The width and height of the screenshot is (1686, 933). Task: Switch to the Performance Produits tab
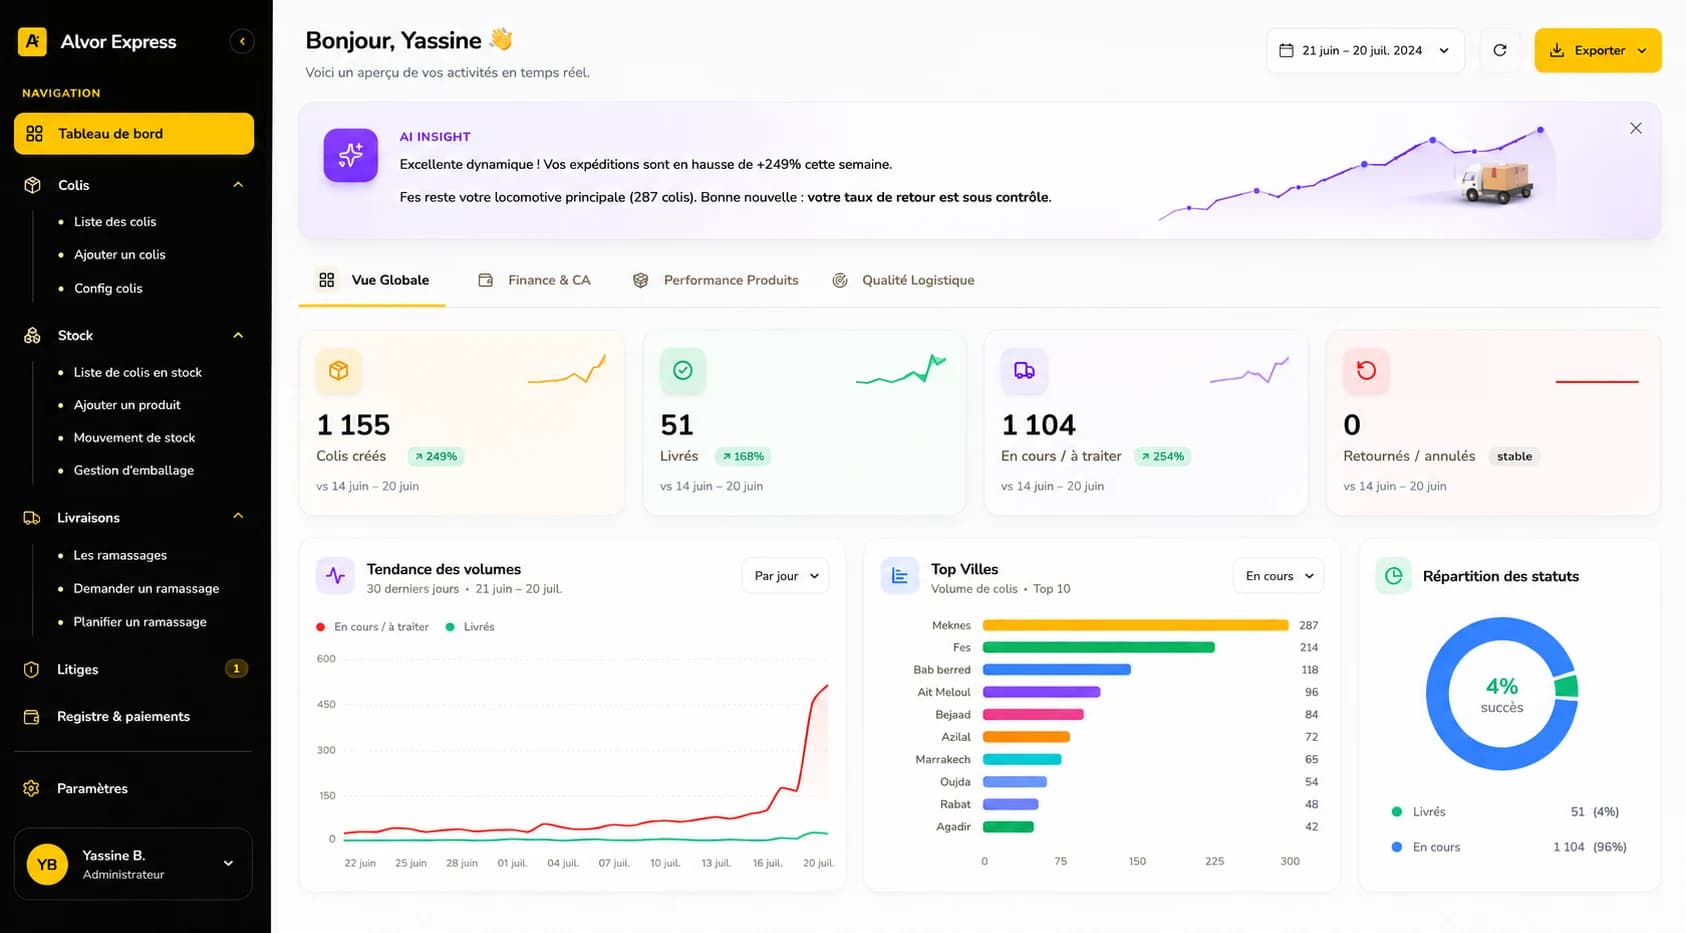tap(716, 280)
